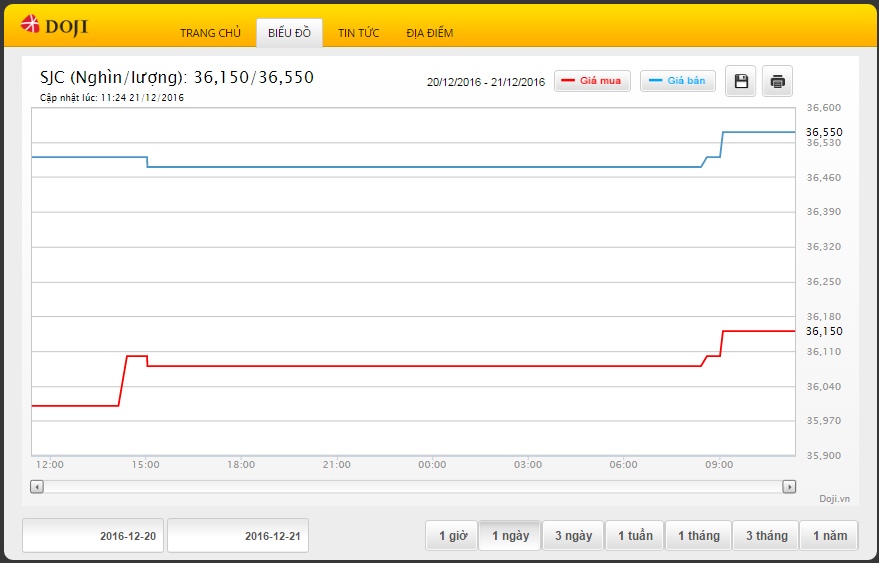Click the 12:00 time axis label
Screen dimensions: 879x563
(x=50, y=464)
